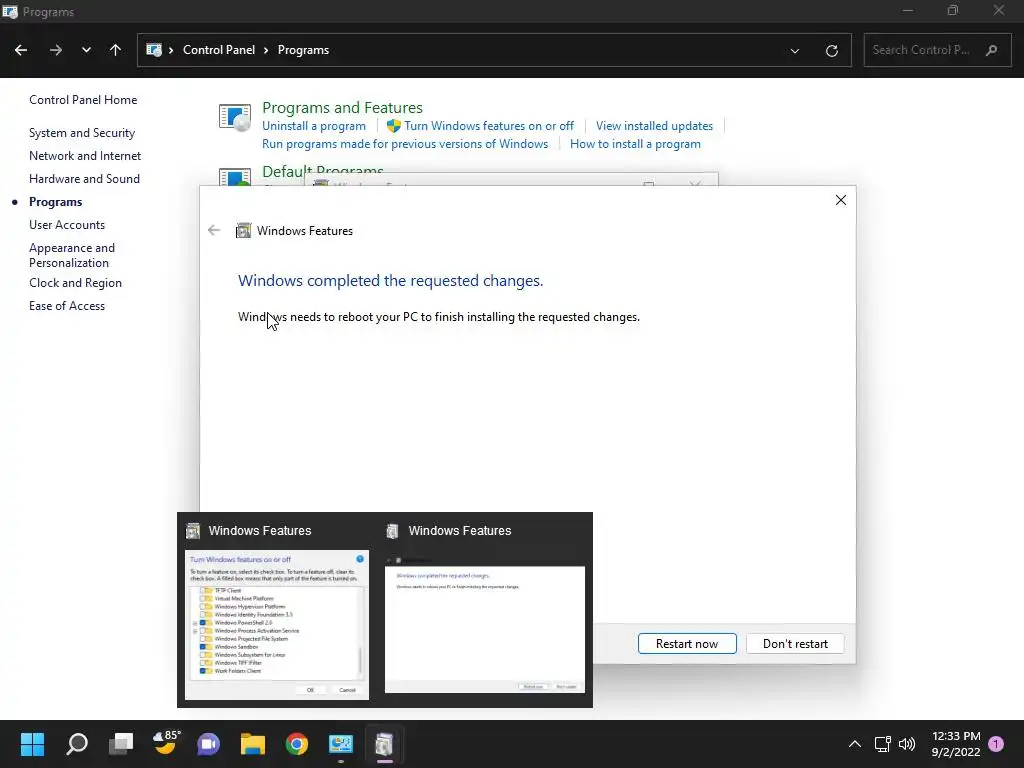Go up one level with up arrow

coord(116,50)
